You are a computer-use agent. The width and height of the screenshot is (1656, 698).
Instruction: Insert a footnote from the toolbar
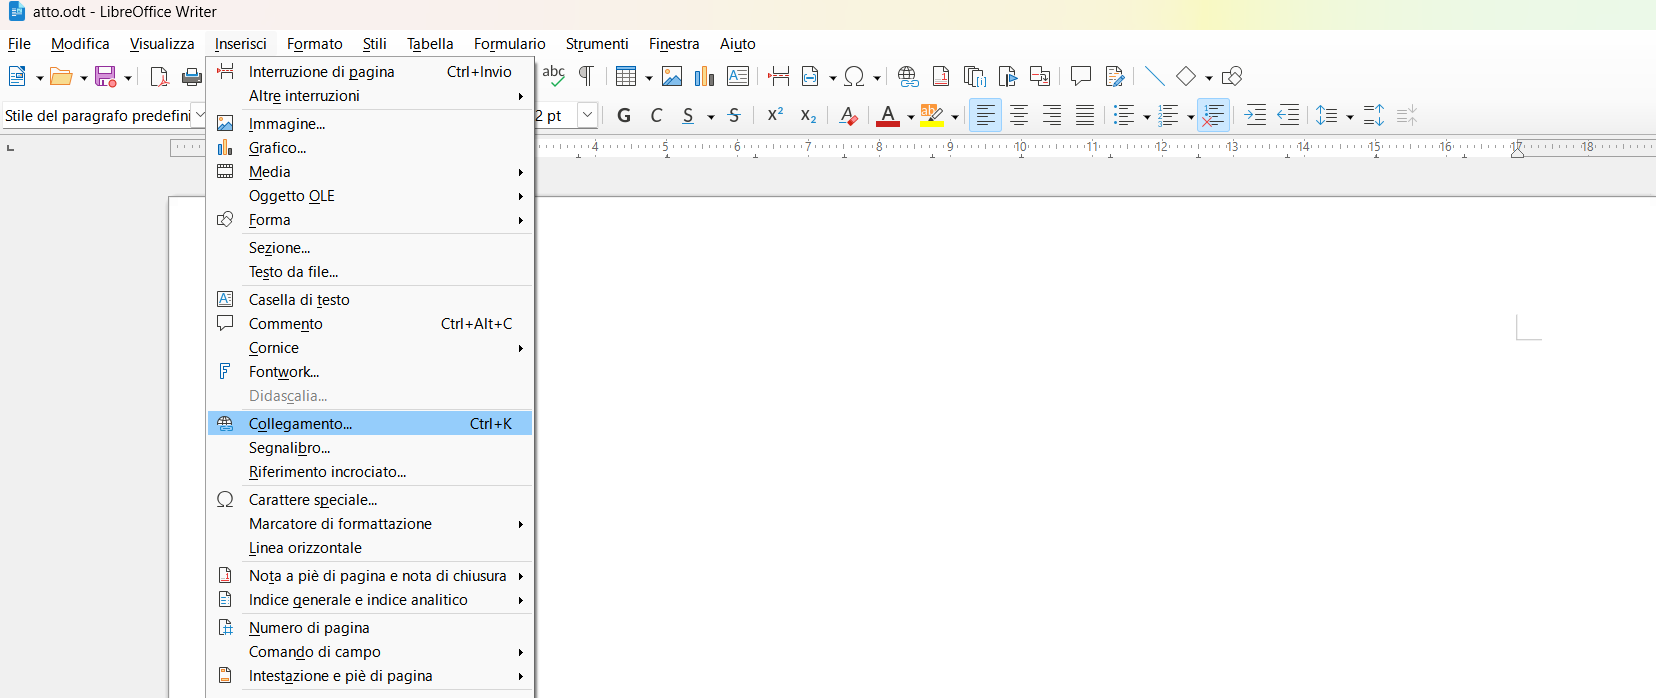(x=941, y=76)
